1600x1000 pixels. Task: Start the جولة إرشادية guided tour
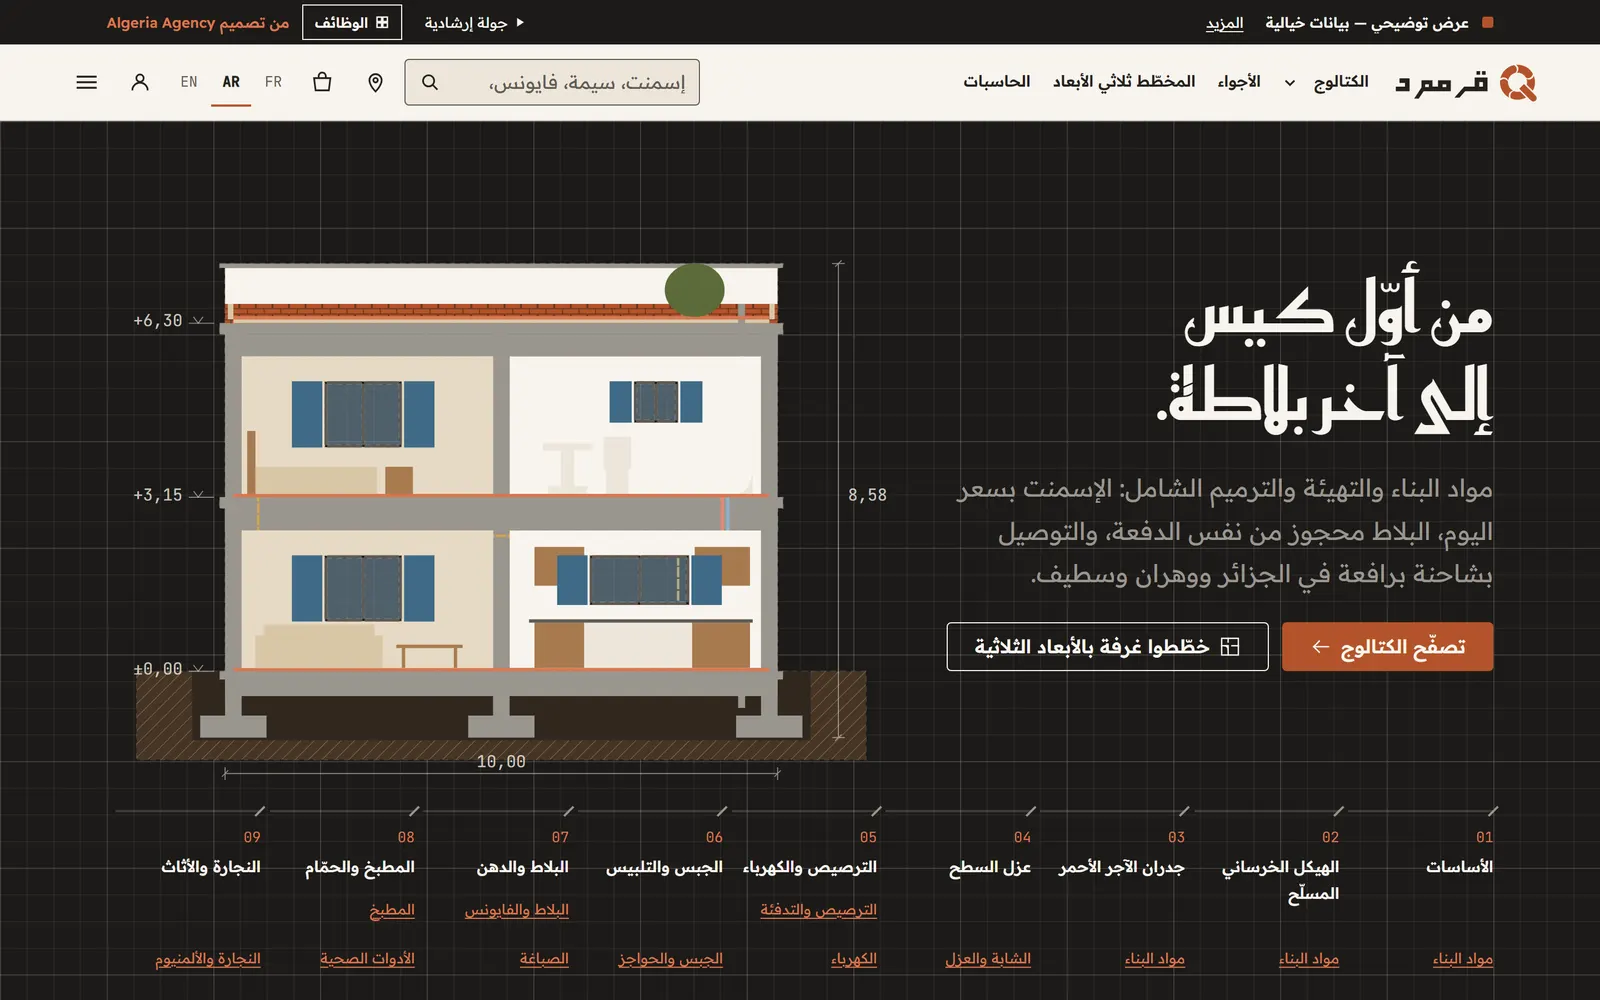(474, 22)
